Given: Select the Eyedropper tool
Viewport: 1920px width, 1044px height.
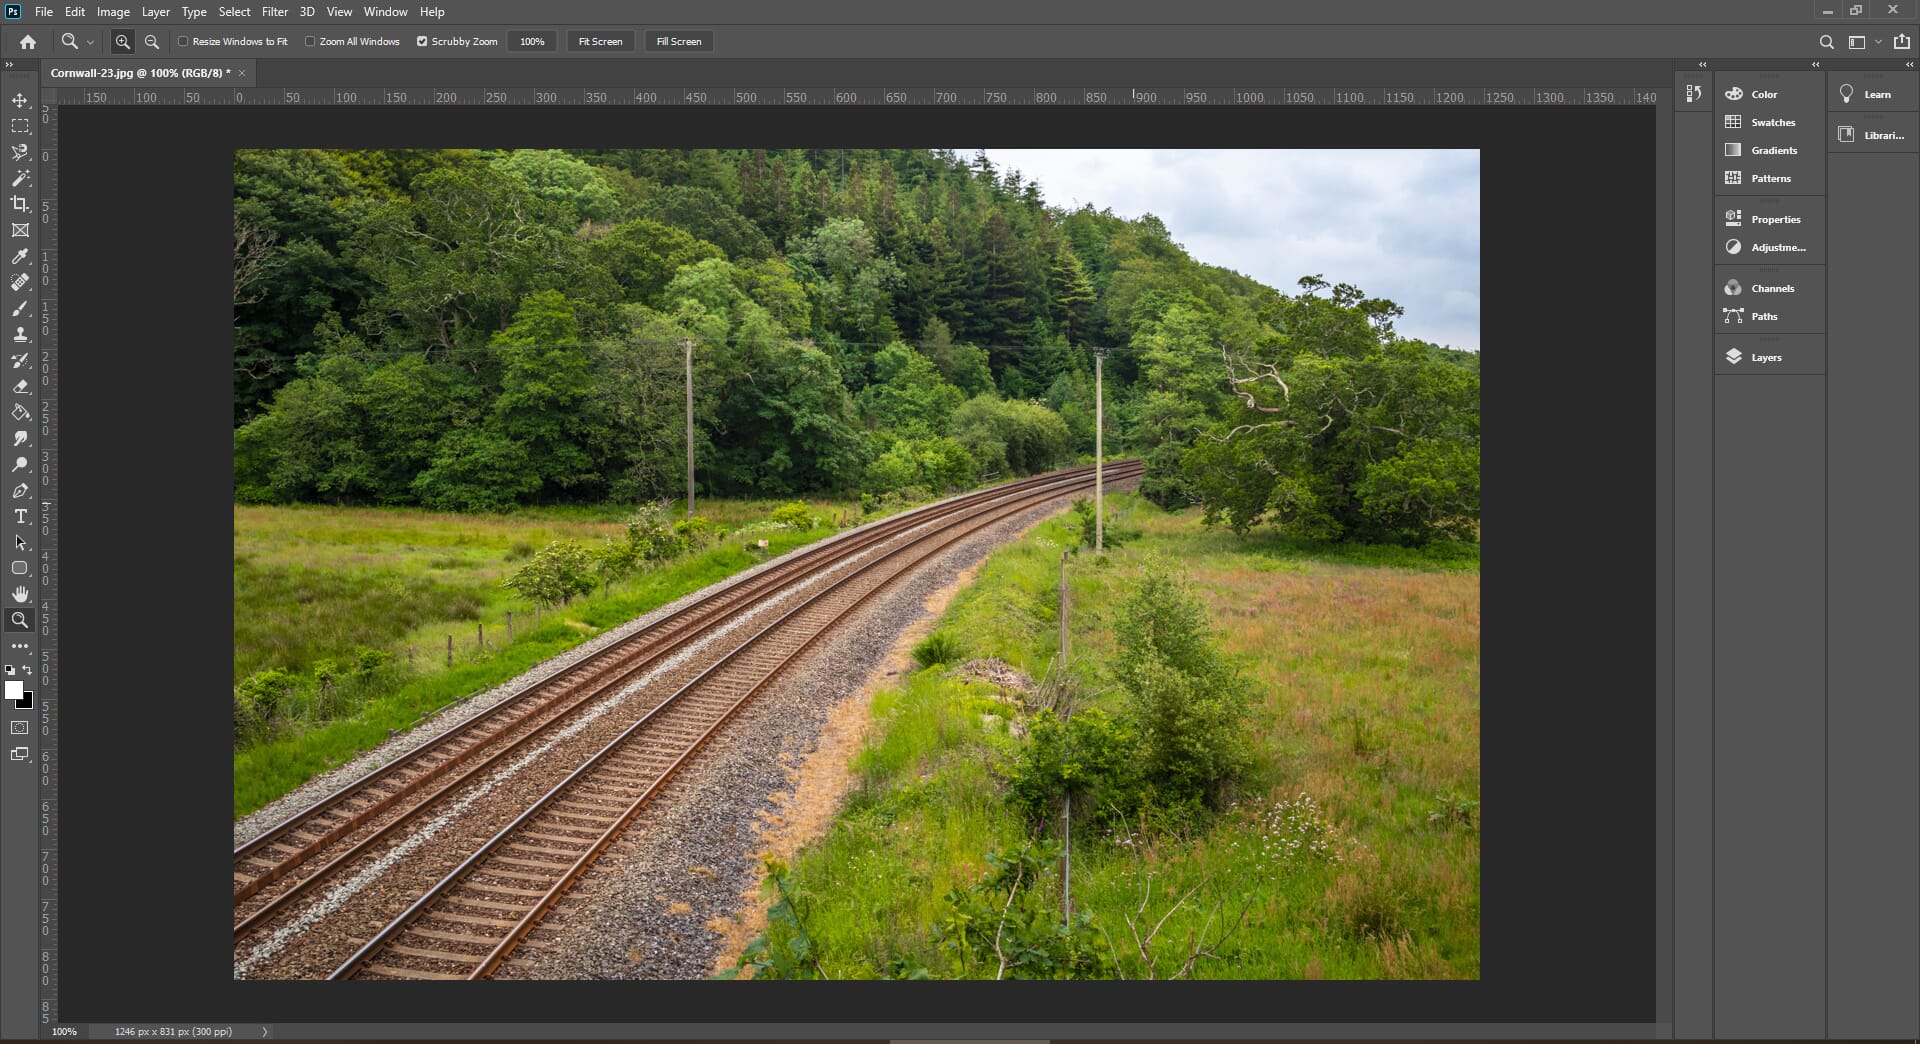Looking at the screenshot, I should [20, 256].
